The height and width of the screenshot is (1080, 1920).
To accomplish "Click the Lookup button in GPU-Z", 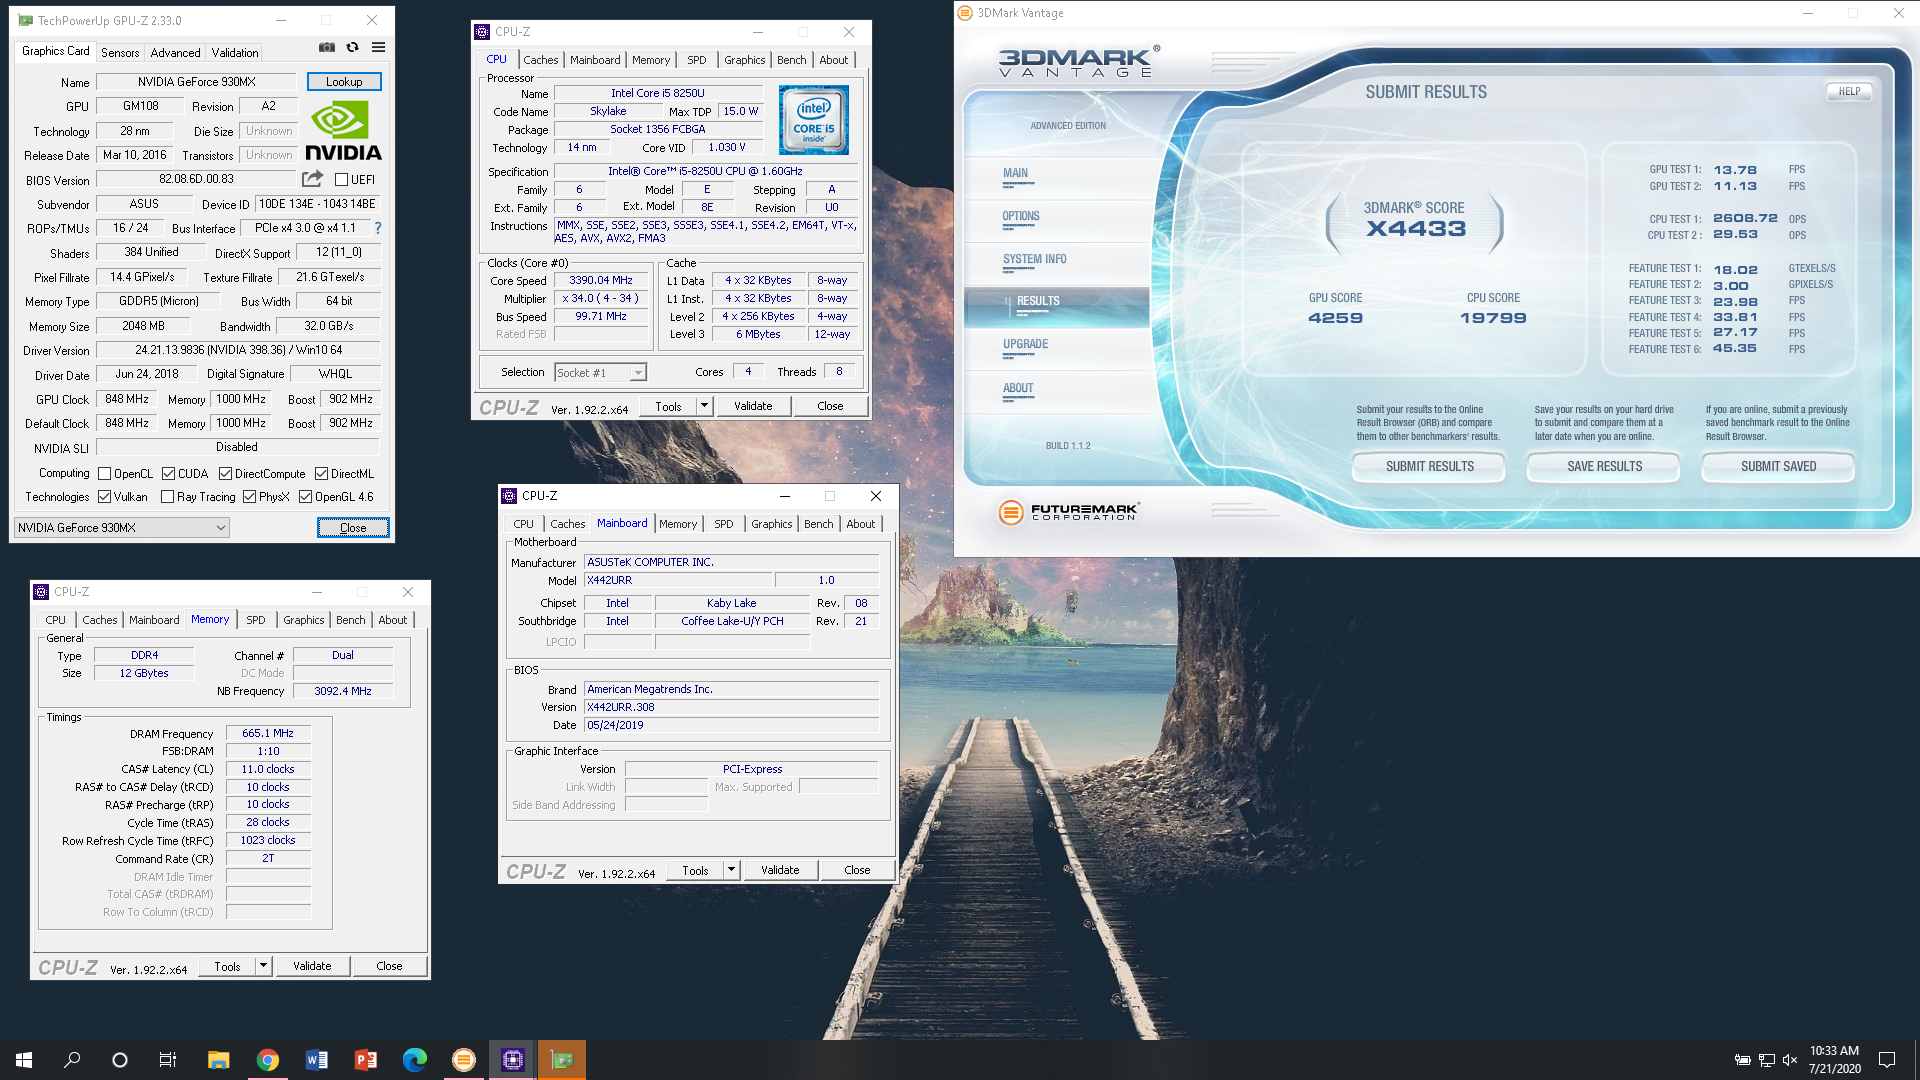I will point(344,82).
